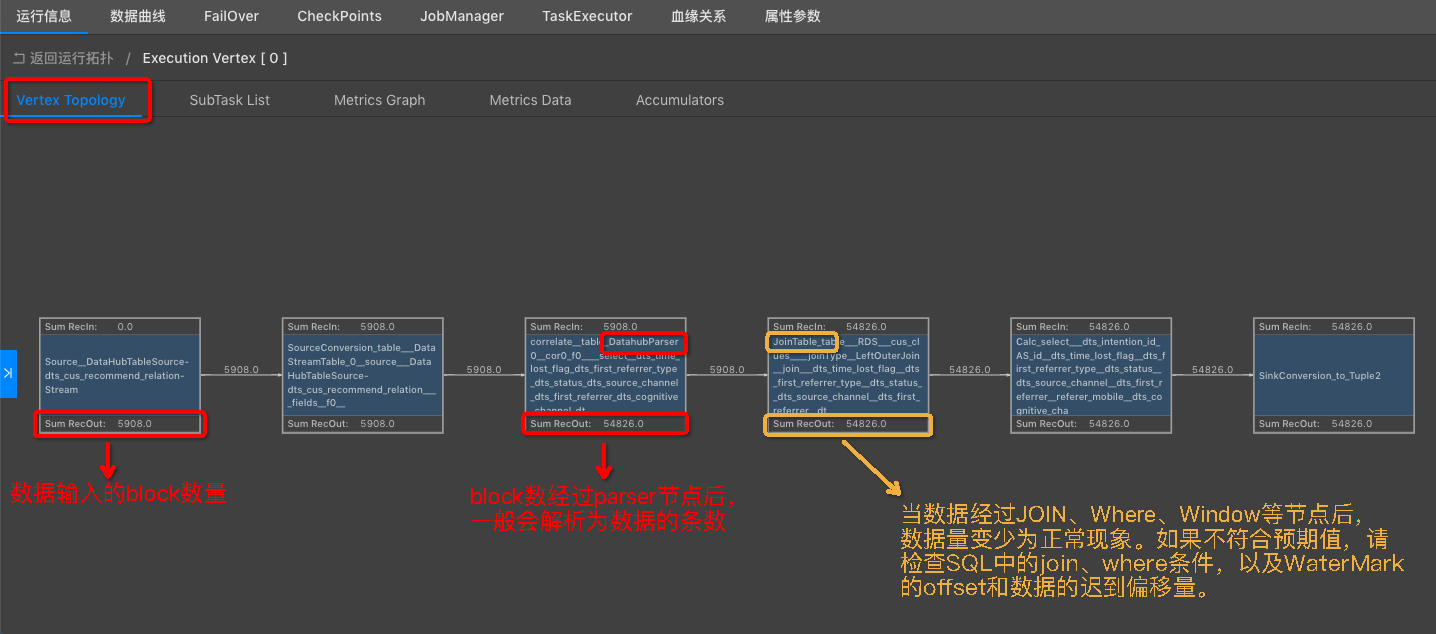Click edge label 54826.0 before SinkConversion node
1436x634 pixels.
[1213, 370]
